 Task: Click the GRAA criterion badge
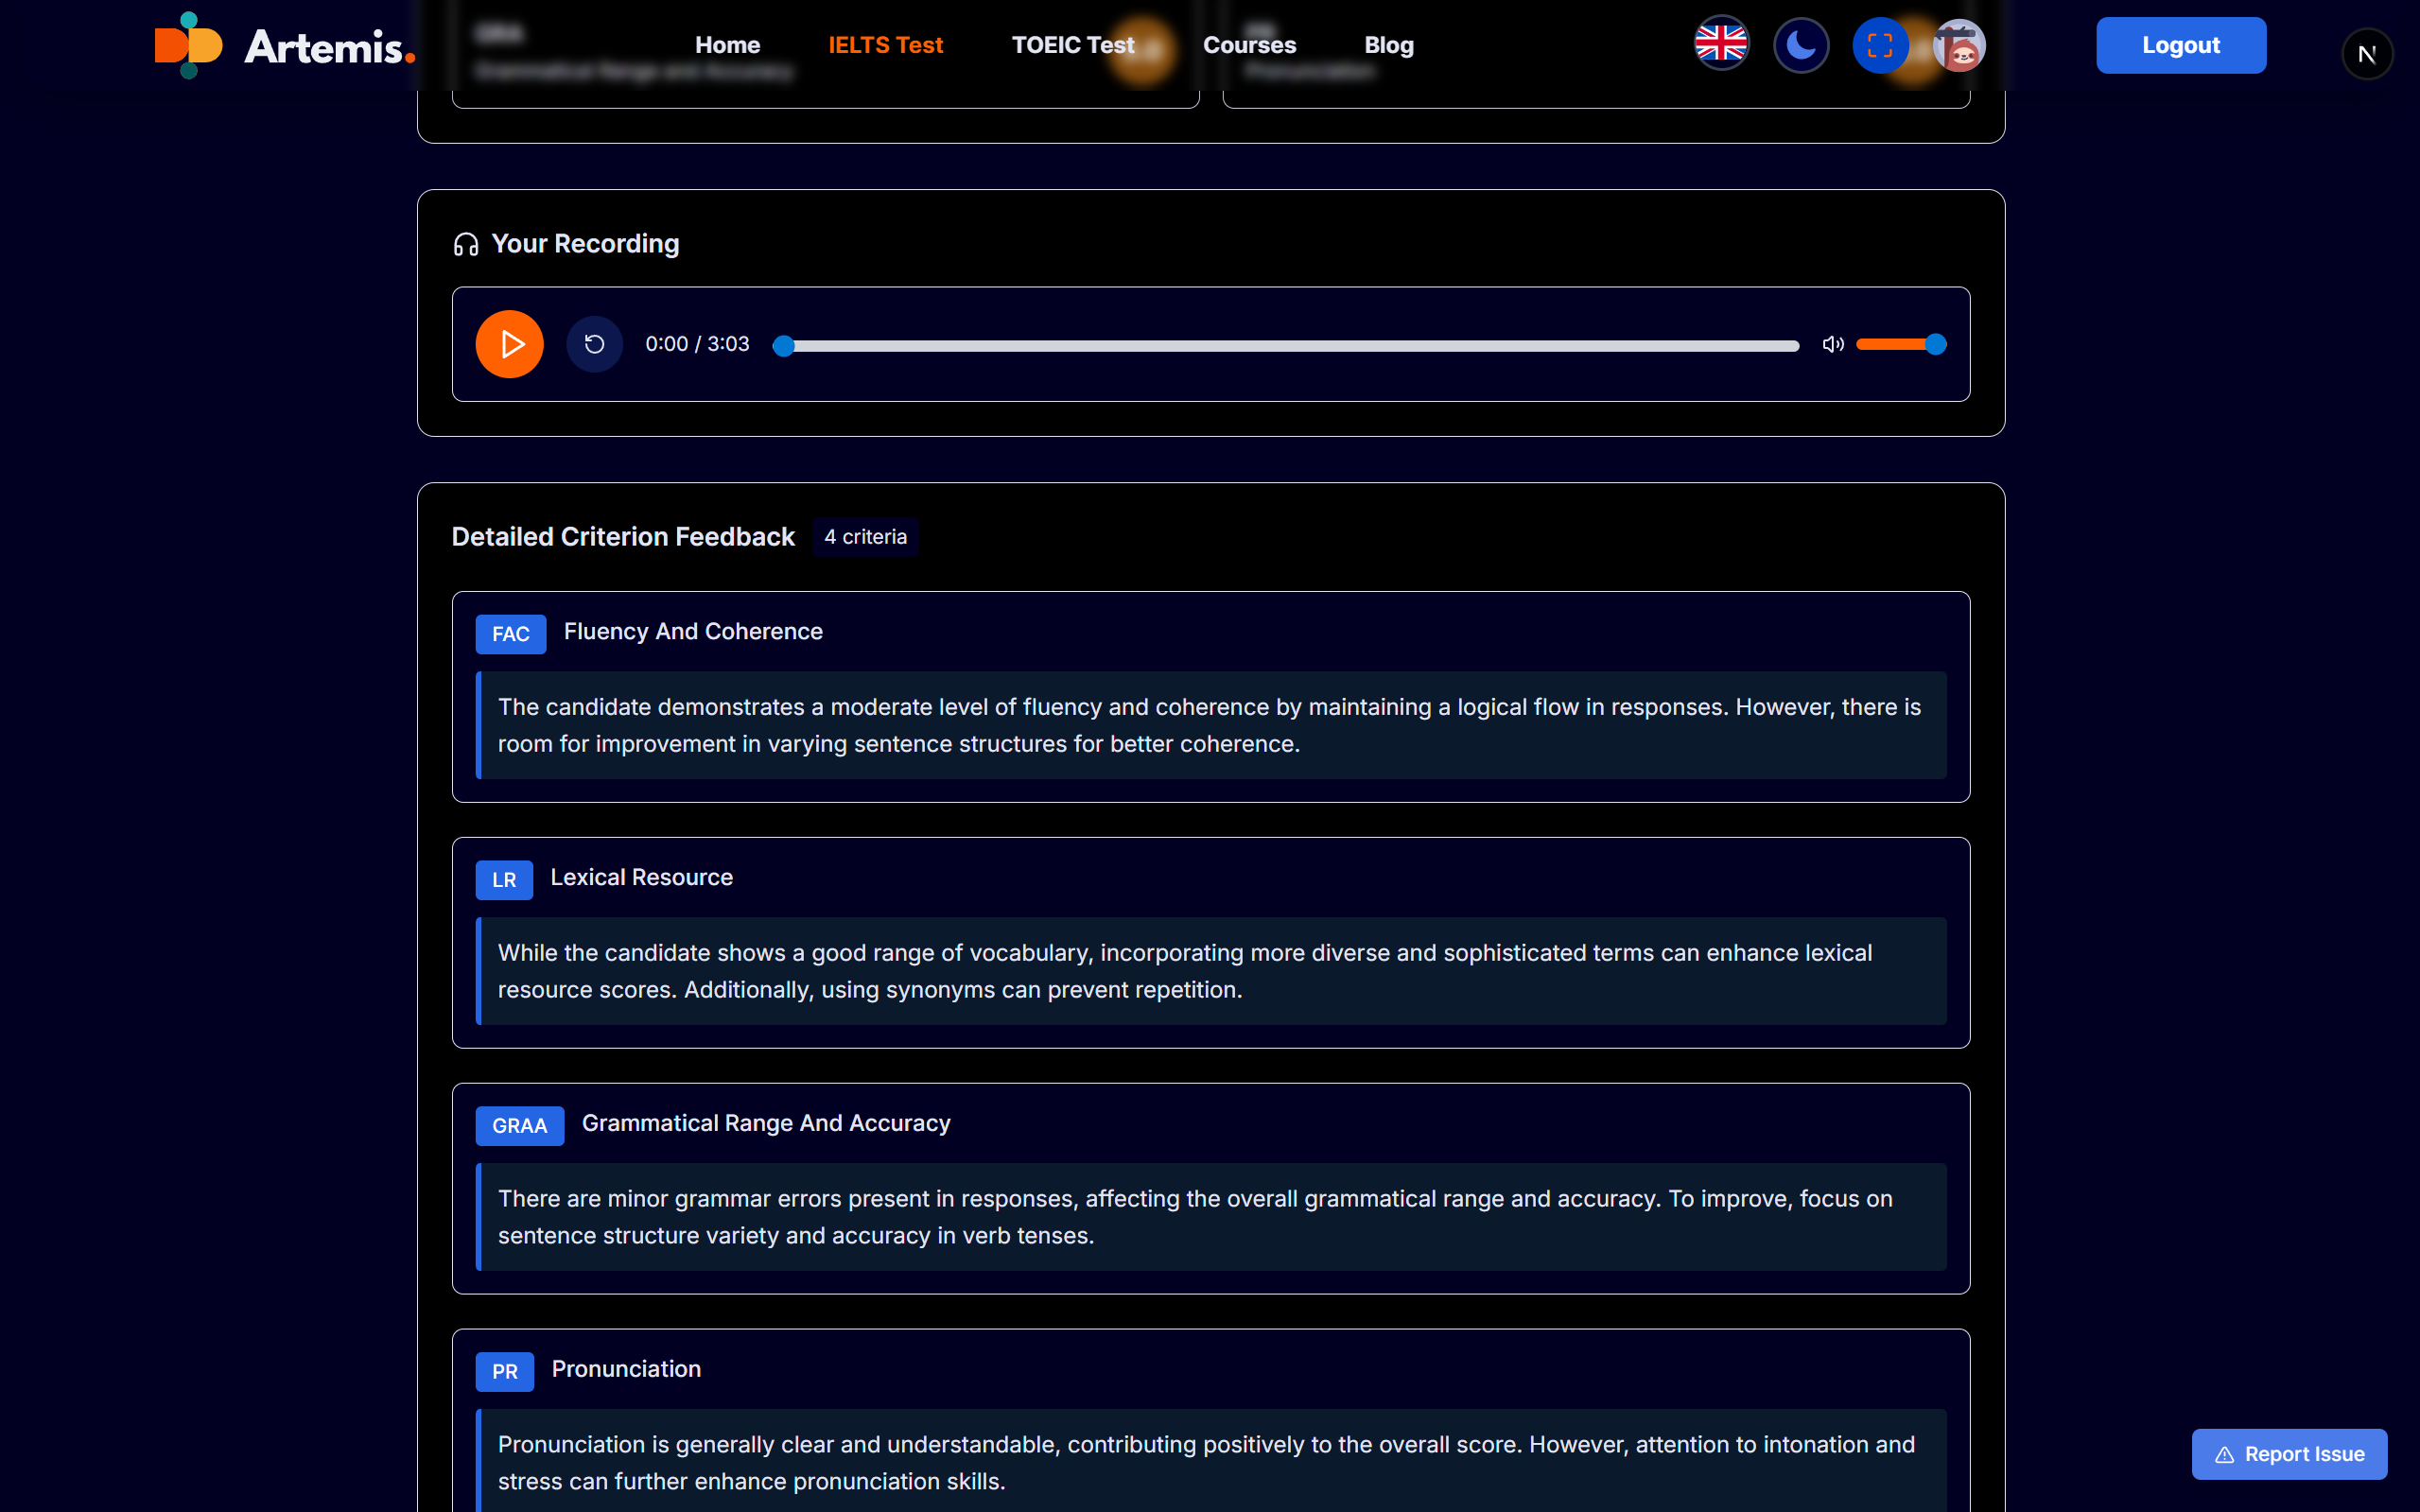point(519,1126)
